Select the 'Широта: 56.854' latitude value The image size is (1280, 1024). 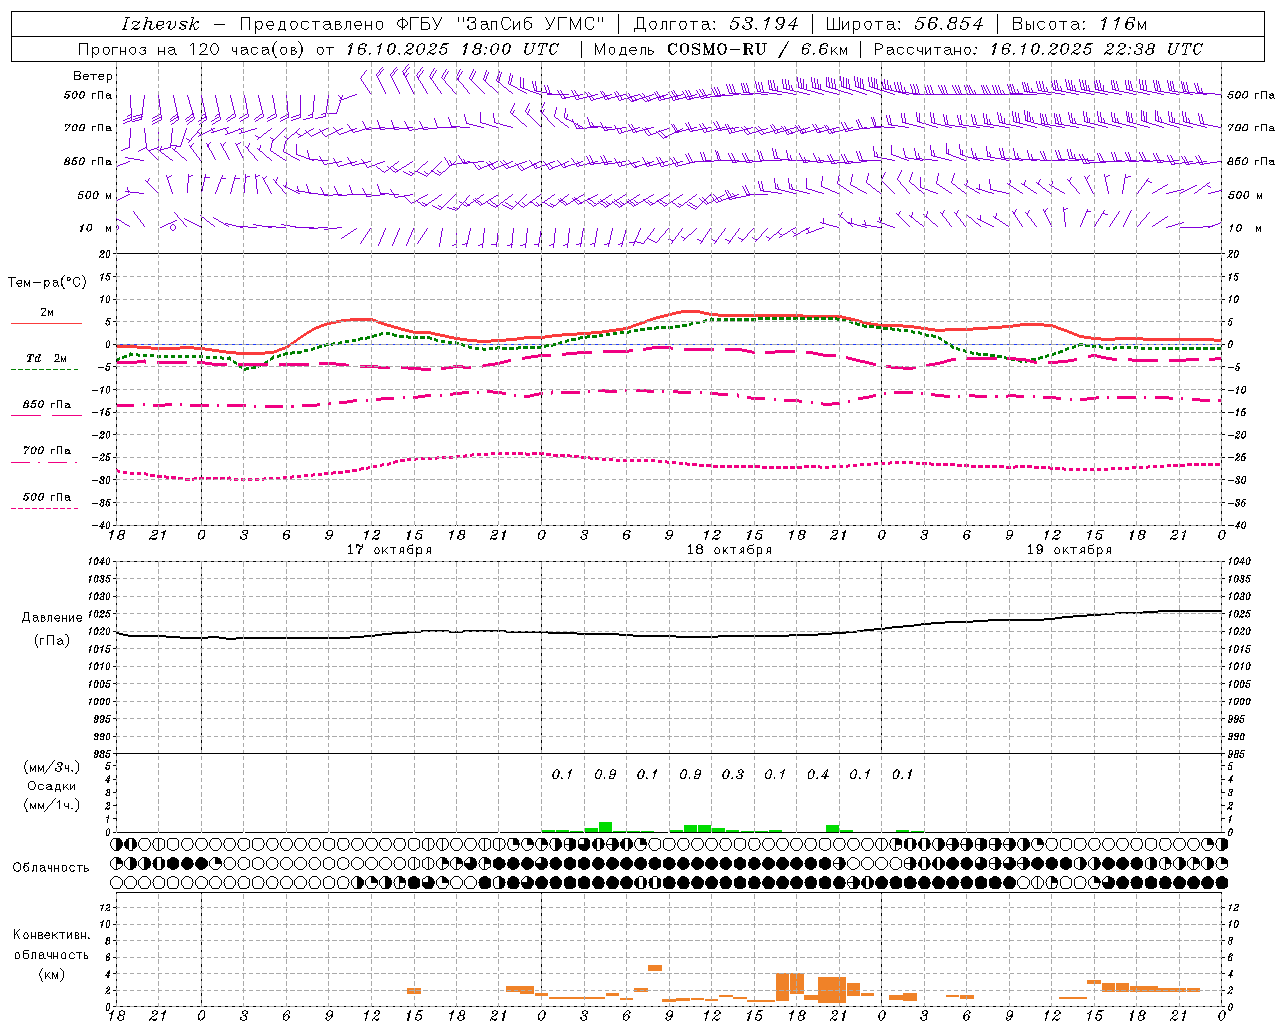click(904, 24)
